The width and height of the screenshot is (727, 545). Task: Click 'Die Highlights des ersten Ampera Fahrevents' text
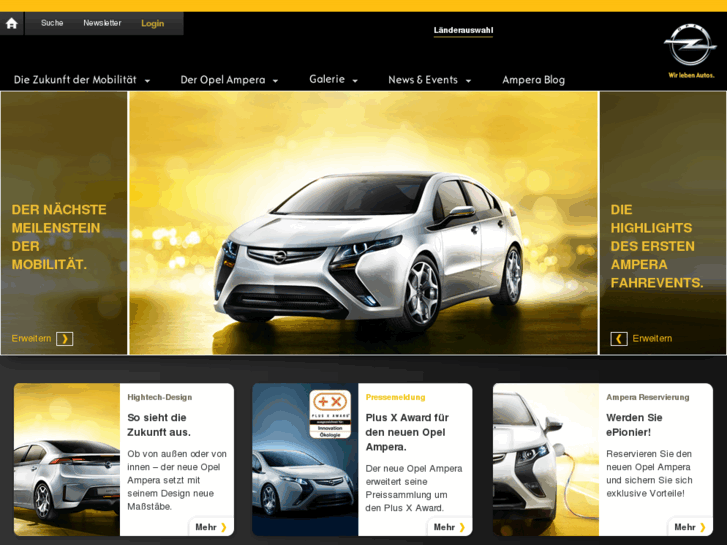coord(657,246)
